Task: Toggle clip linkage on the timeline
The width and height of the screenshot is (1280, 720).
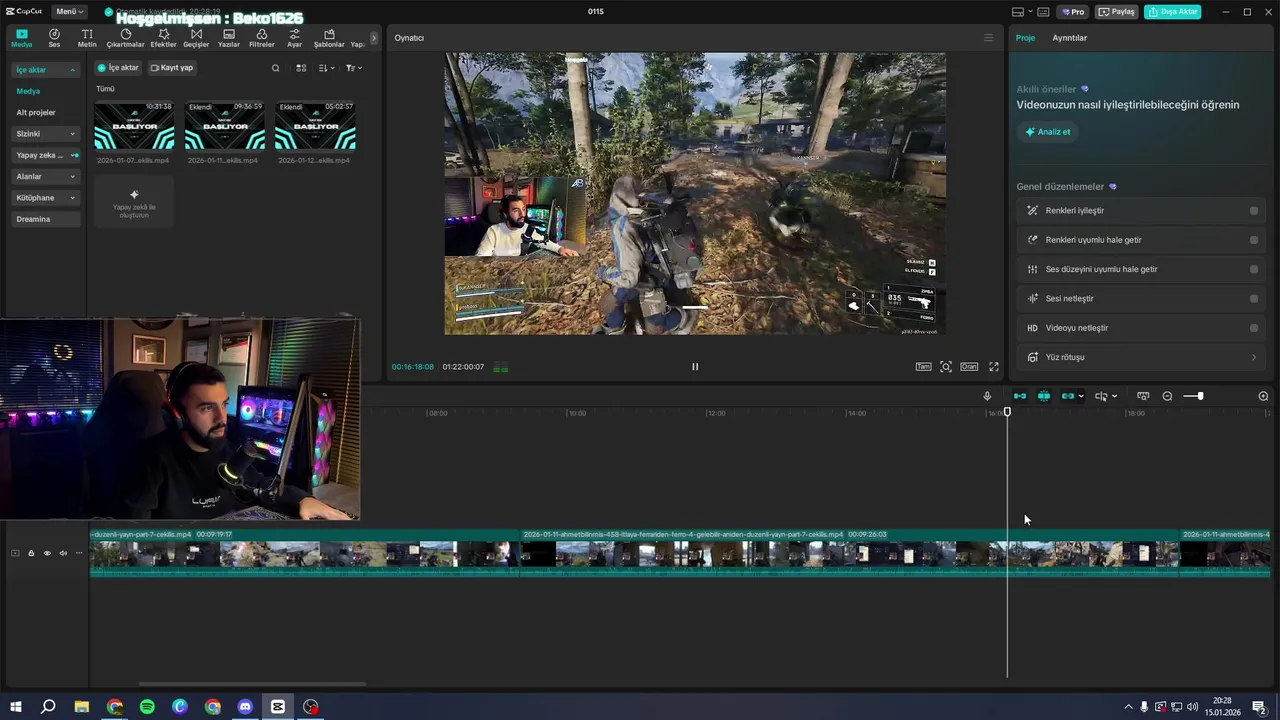Action: click(x=1068, y=396)
